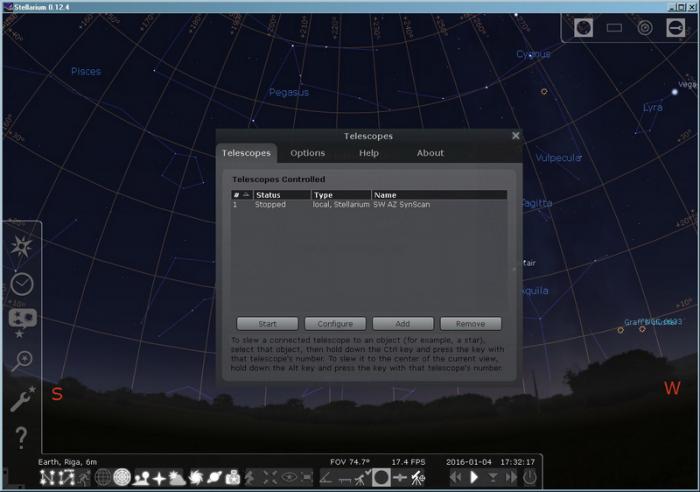Image resolution: width=700 pixels, height=492 pixels.
Task: Click the telescope with checkmark icon
Action: 362,478
